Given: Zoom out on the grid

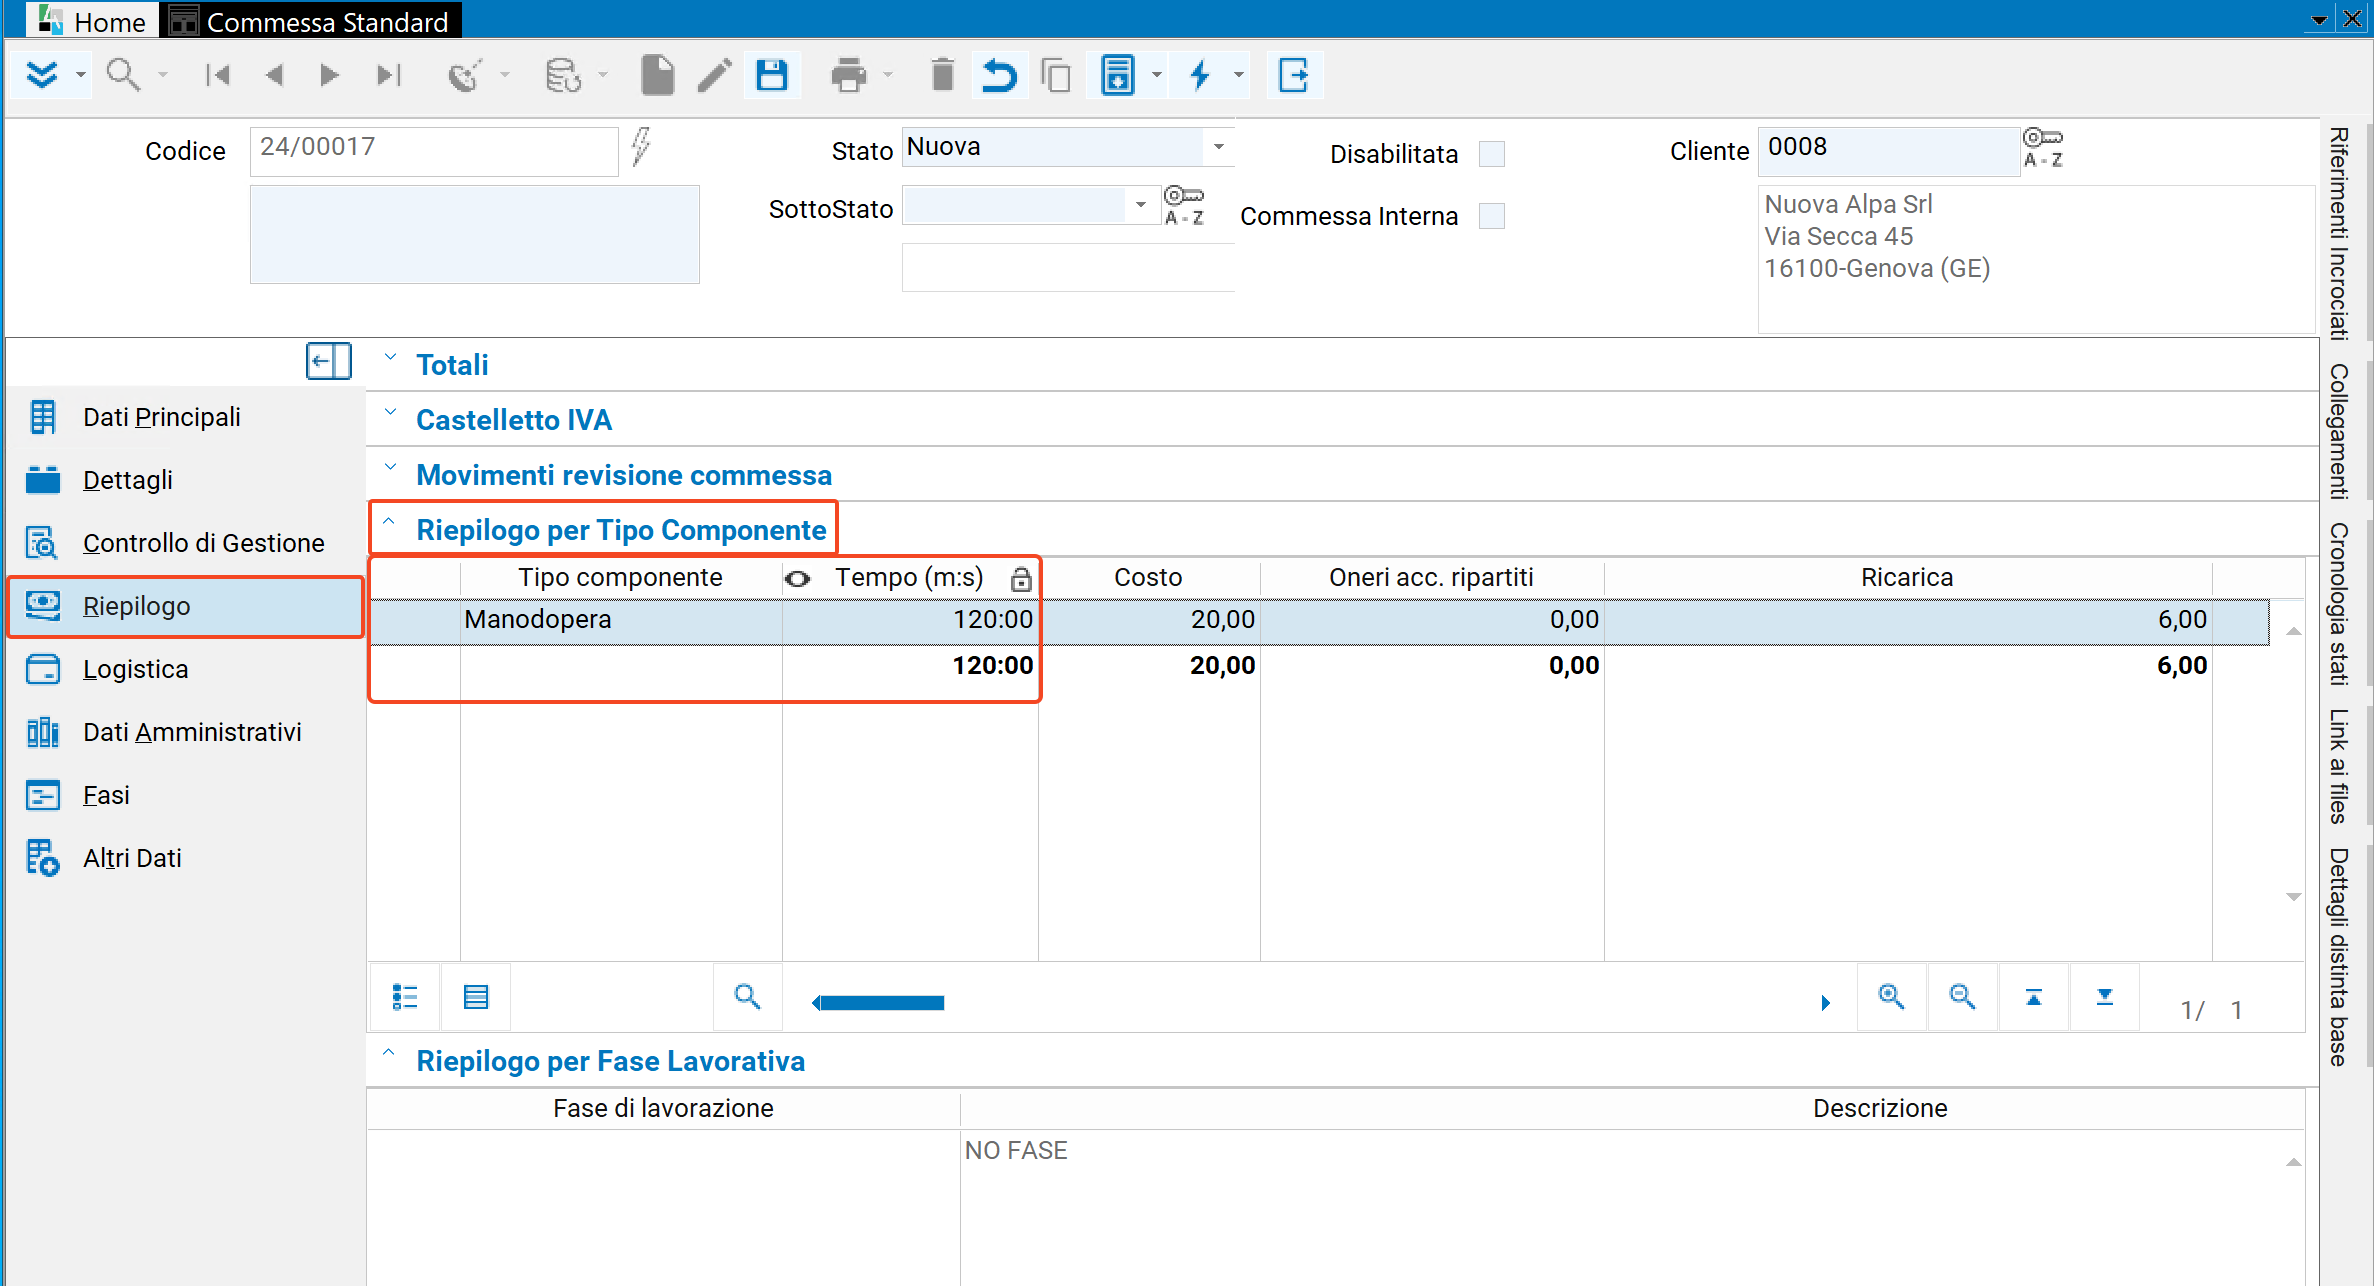Looking at the screenshot, I should click(1962, 997).
